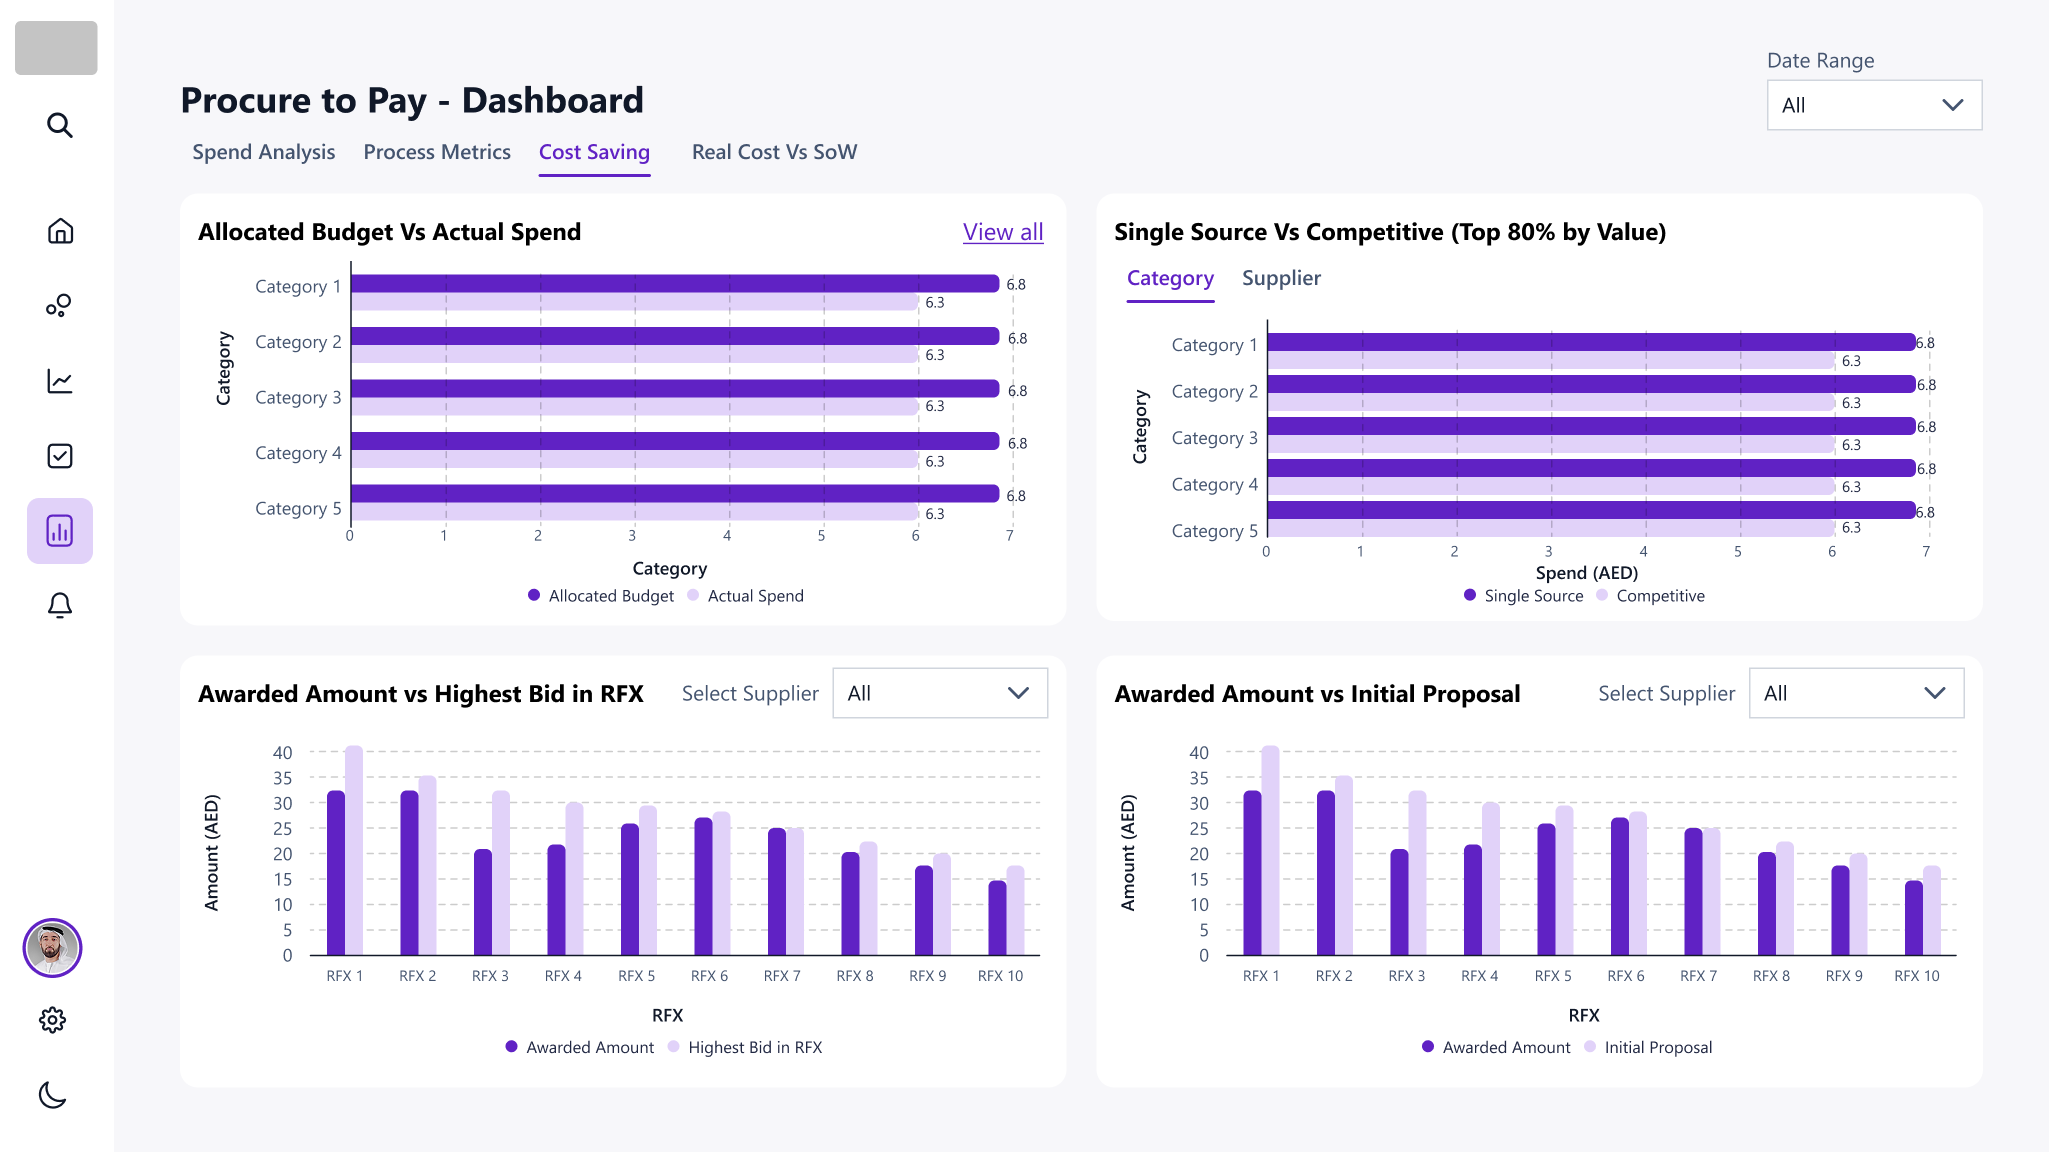Open notifications bell icon
Screen dimensions: 2049x1152
pyautogui.click(x=60, y=605)
